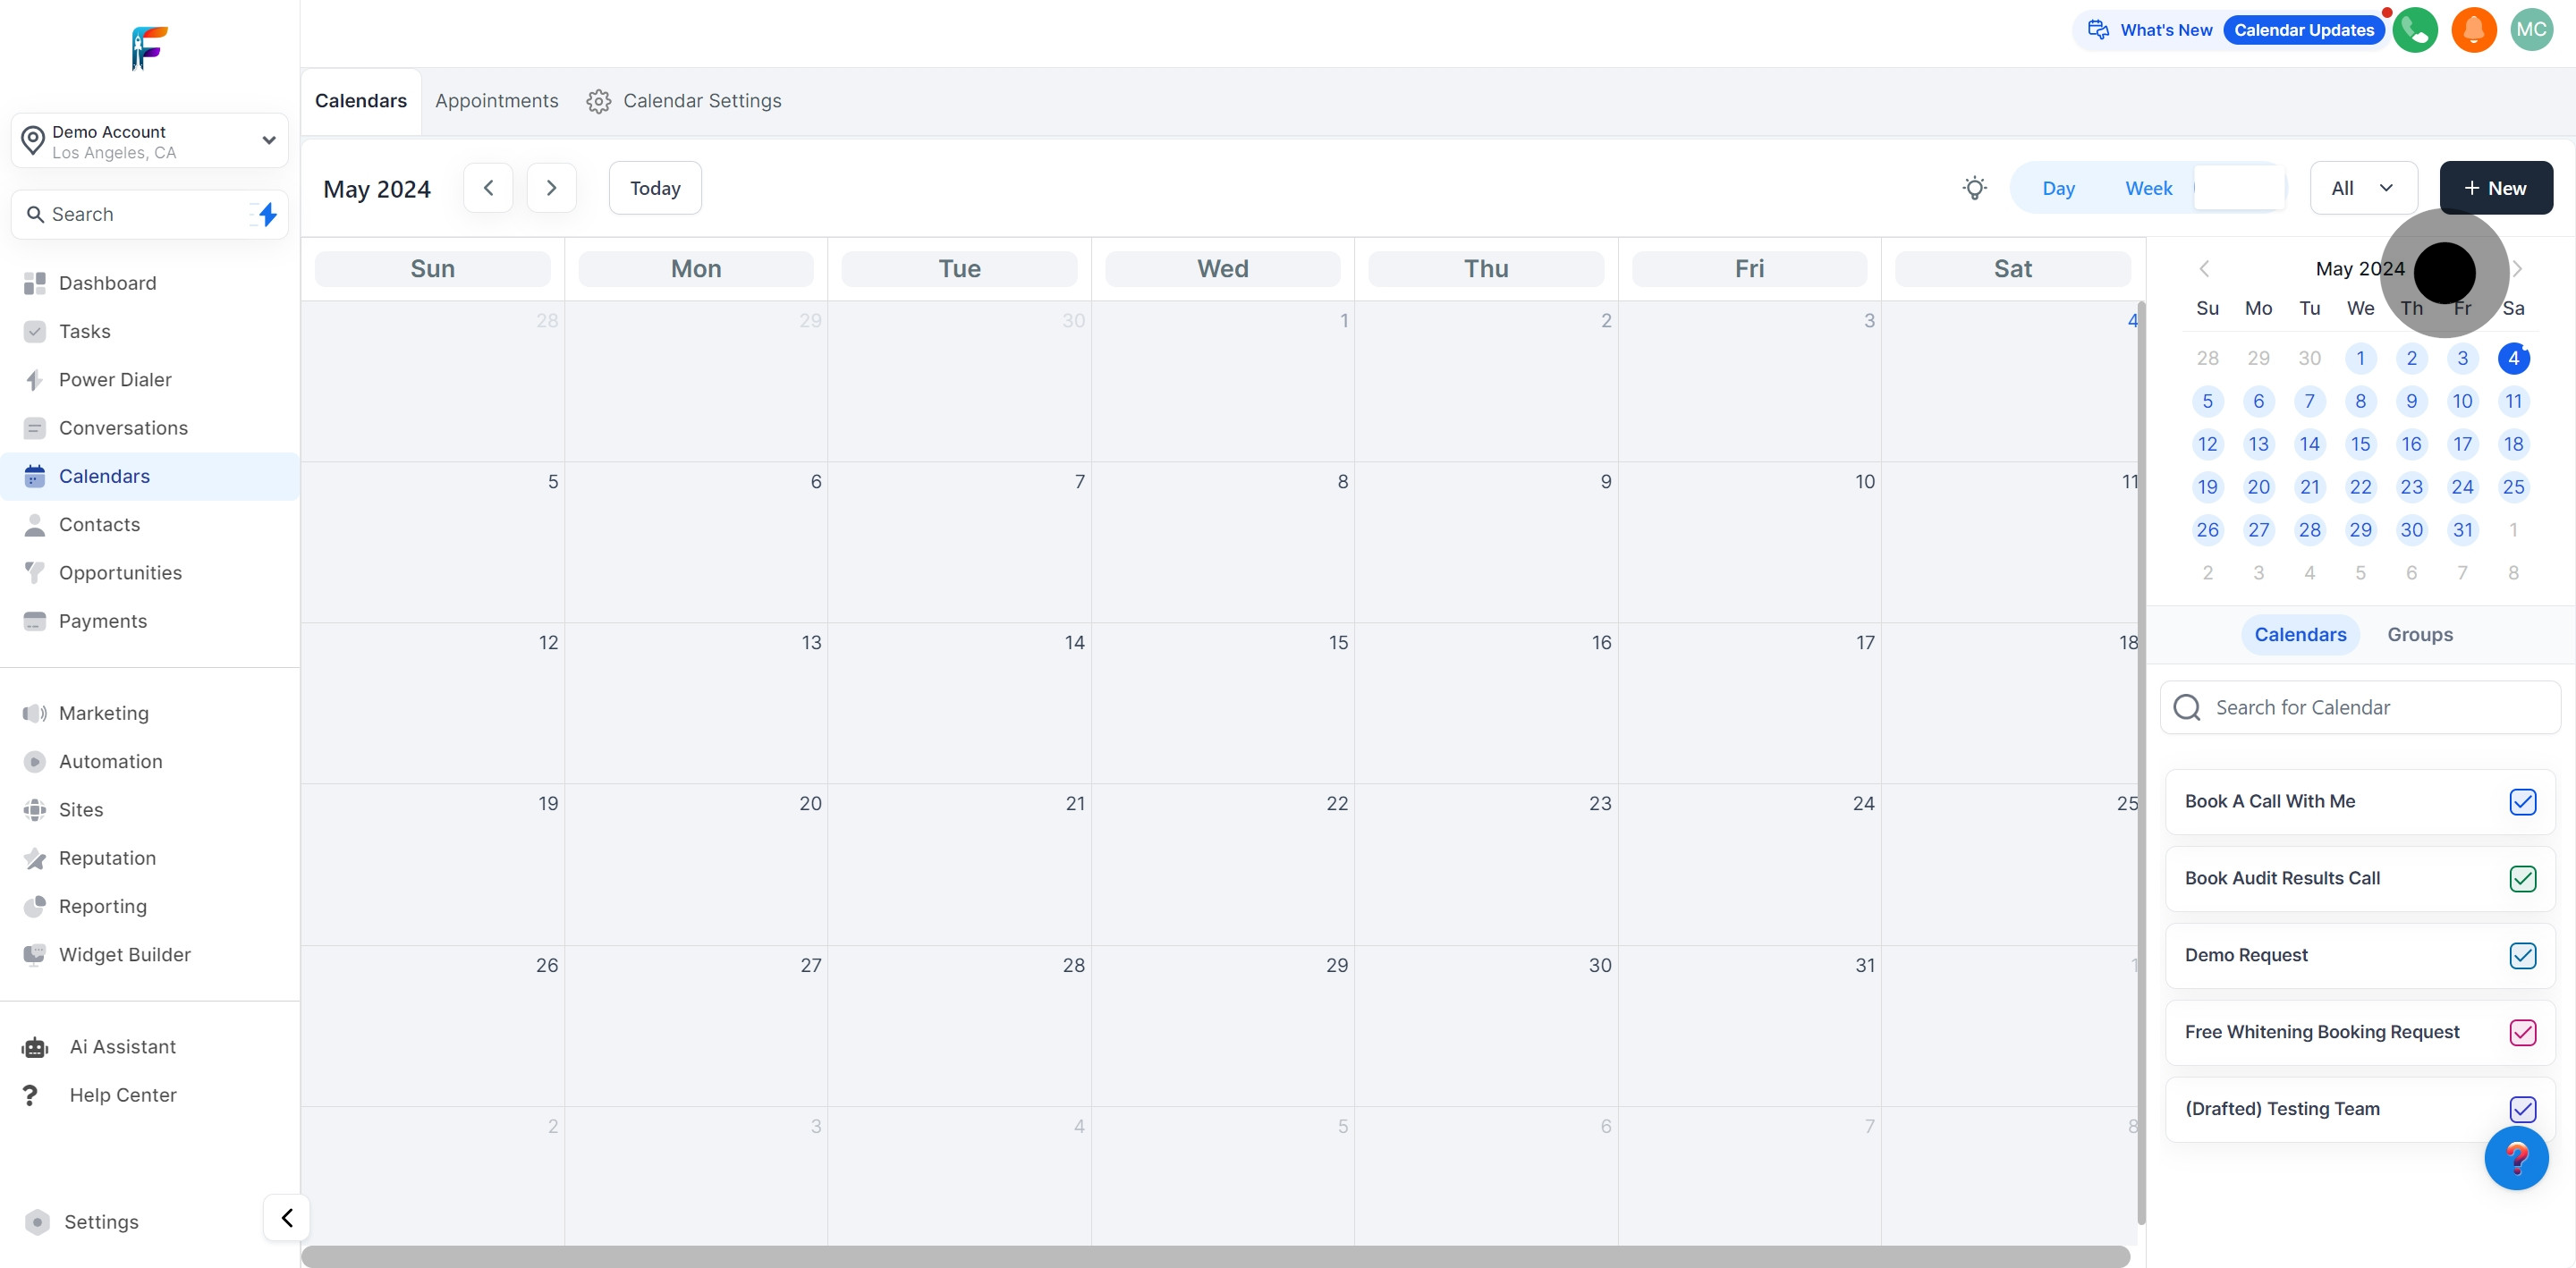Uncheck the Book A Call With Me calendar
The image size is (2576, 1268).
click(2522, 802)
